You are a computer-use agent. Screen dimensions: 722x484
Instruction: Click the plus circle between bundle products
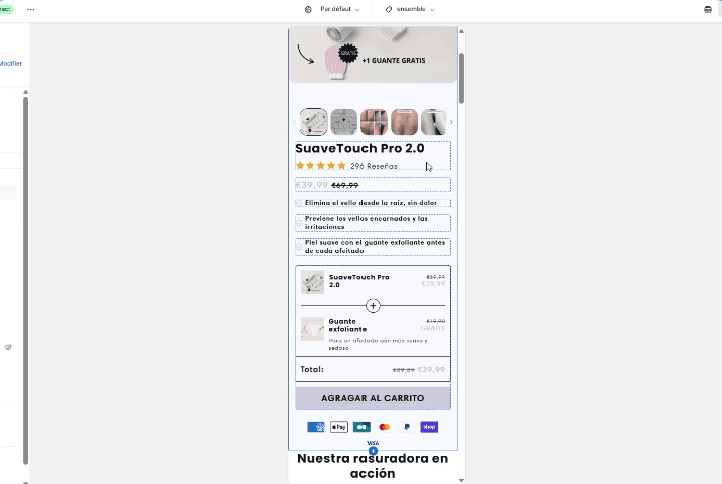373,305
